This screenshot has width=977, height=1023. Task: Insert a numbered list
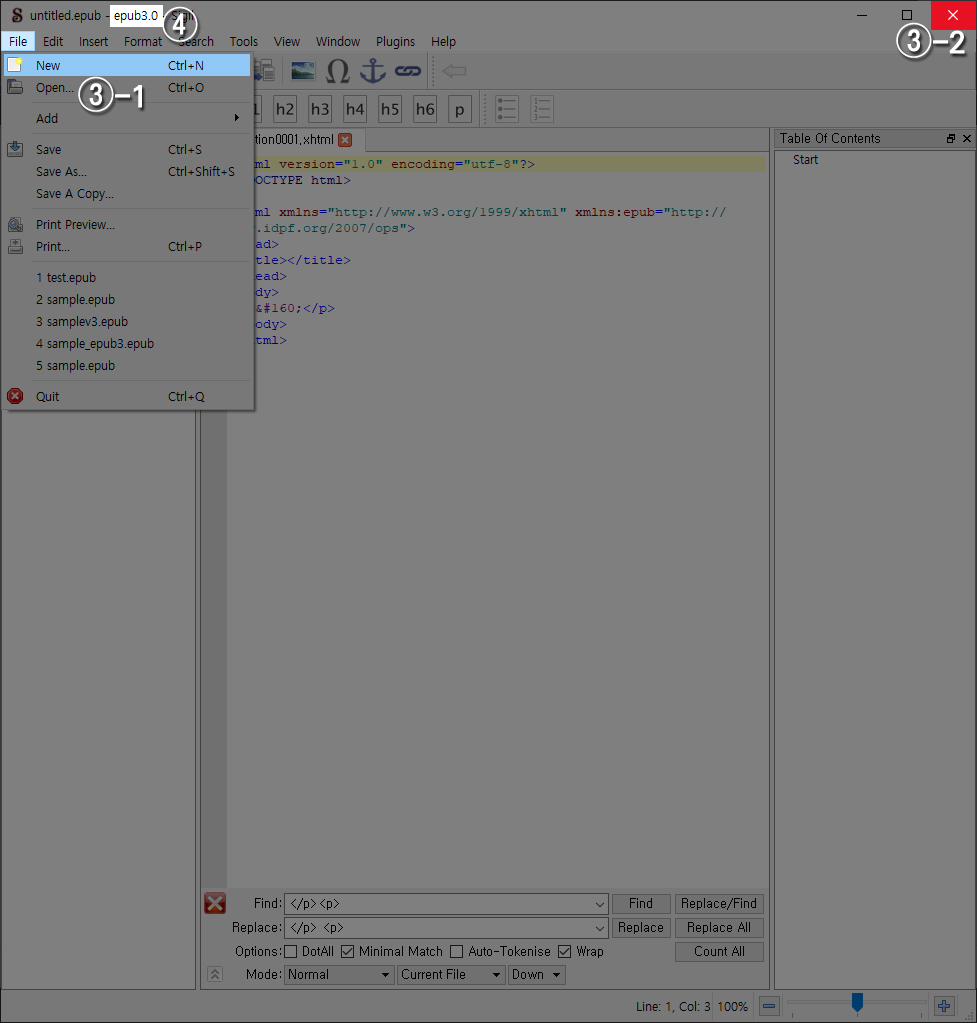coord(542,109)
